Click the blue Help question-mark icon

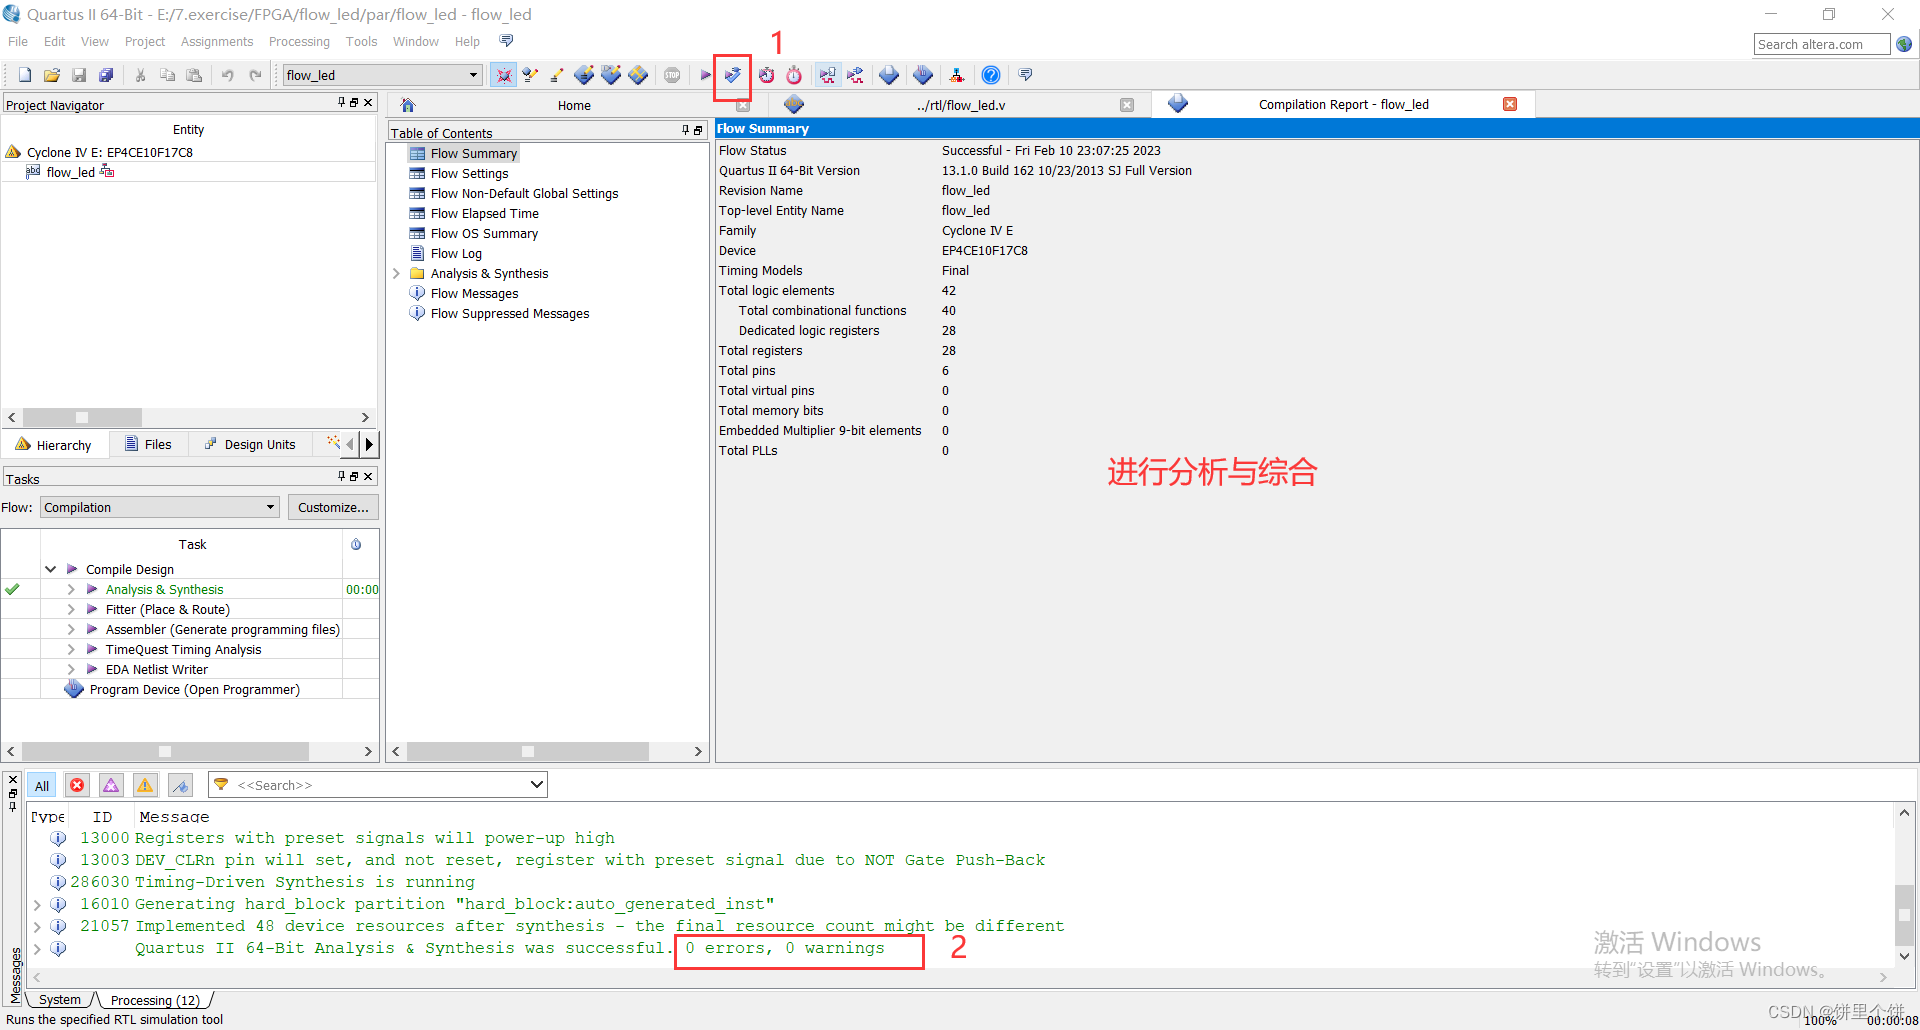click(991, 75)
